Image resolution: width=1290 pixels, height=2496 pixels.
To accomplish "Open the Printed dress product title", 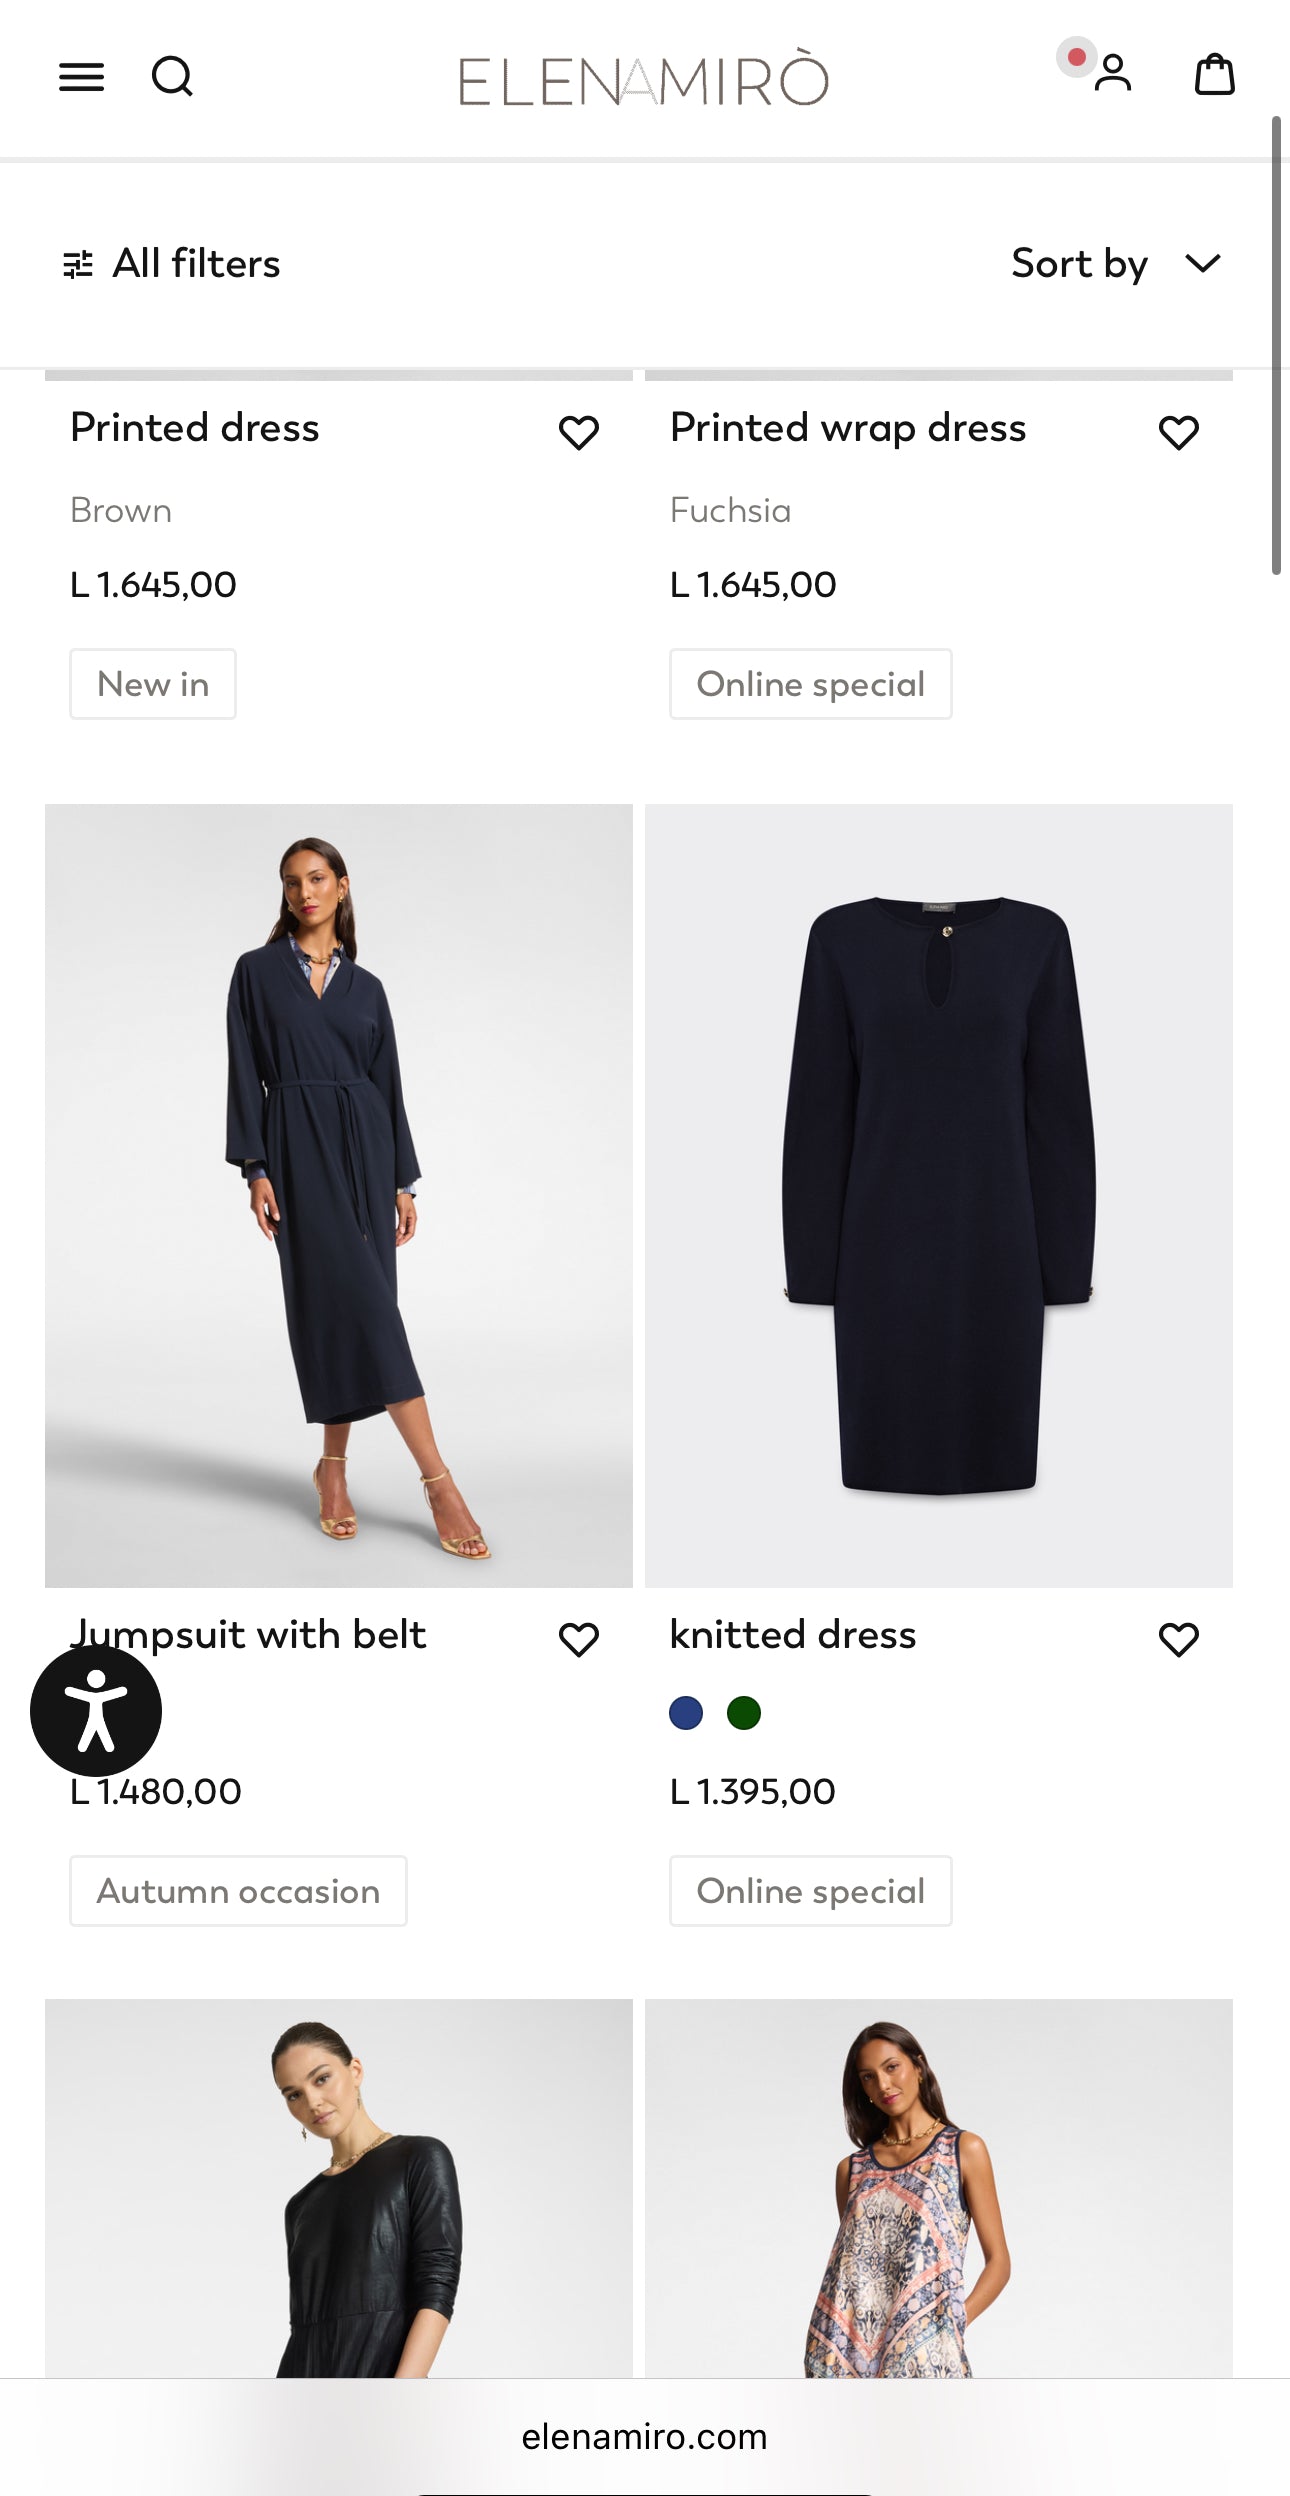I will (x=195, y=428).
